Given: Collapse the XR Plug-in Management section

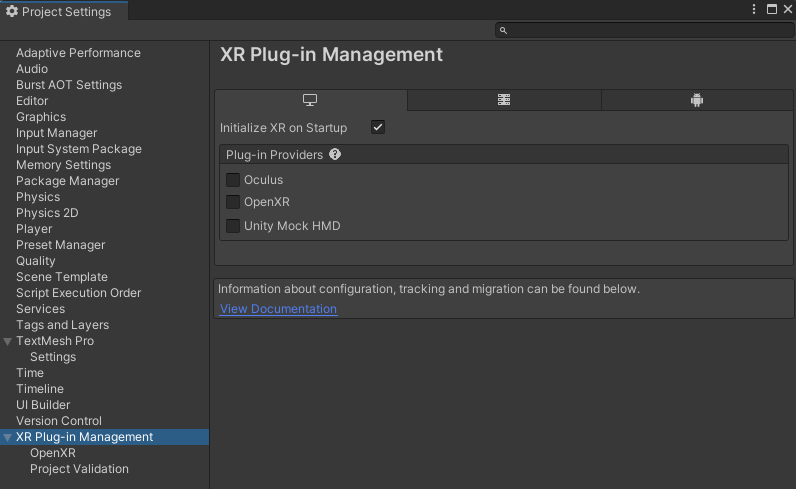Looking at the screenshot, I should point(8,437).
